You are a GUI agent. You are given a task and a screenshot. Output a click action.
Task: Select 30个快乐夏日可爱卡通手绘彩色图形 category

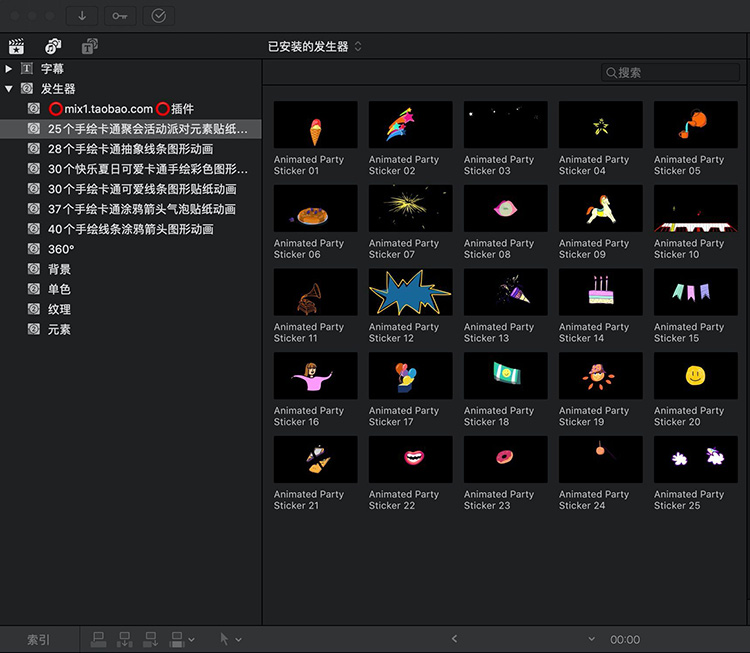pos(131,169)
